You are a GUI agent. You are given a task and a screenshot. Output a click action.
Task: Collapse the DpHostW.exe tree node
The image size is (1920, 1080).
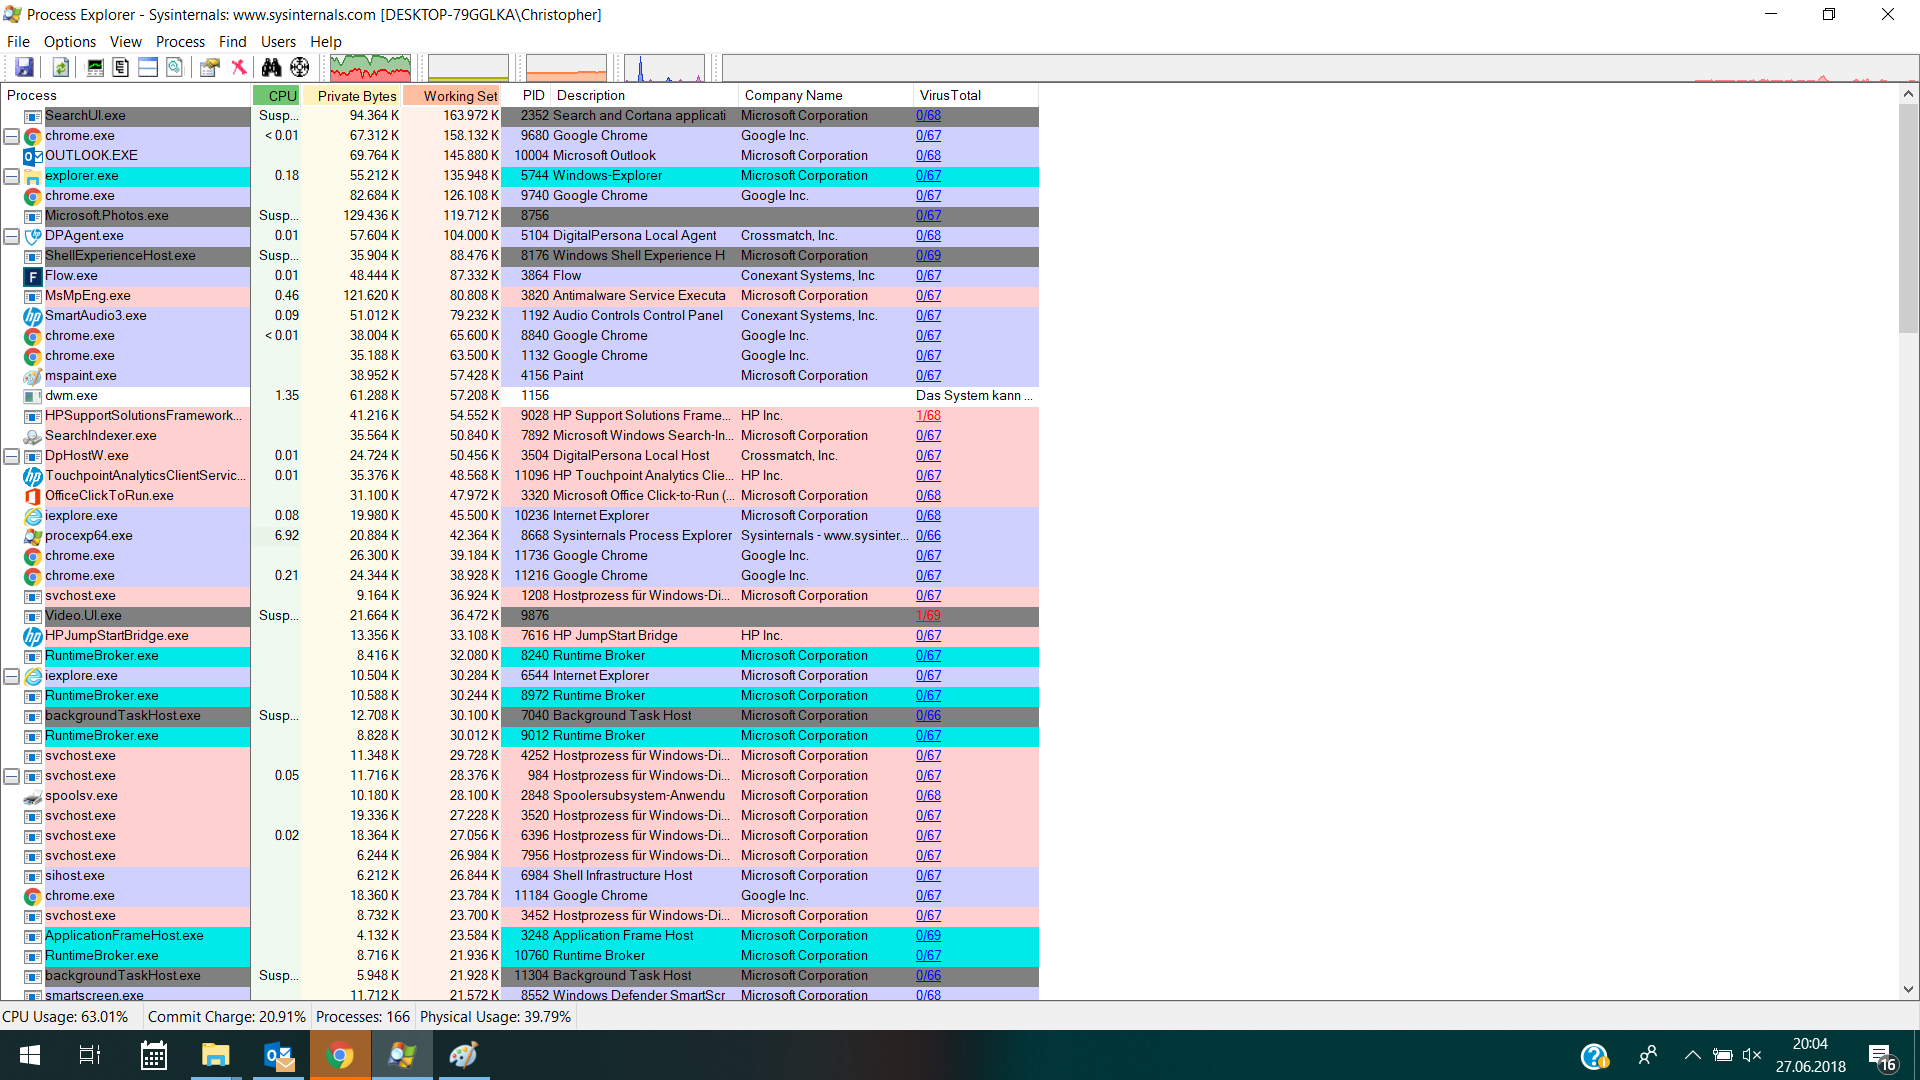[11, 456]
